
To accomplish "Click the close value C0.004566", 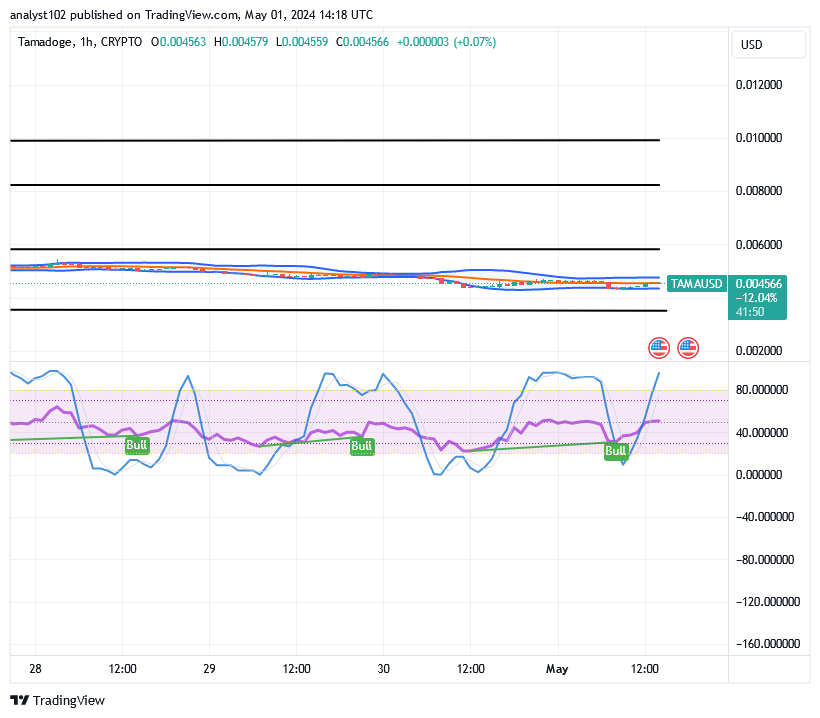I will [362, 42].
